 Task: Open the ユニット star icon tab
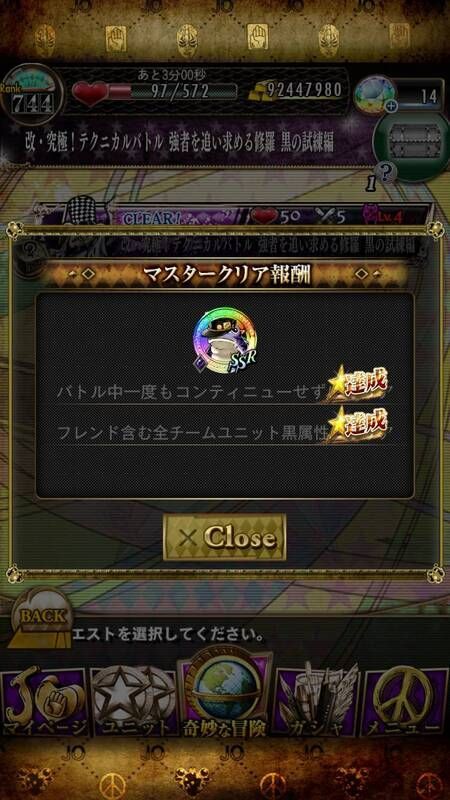click(135, 703)
